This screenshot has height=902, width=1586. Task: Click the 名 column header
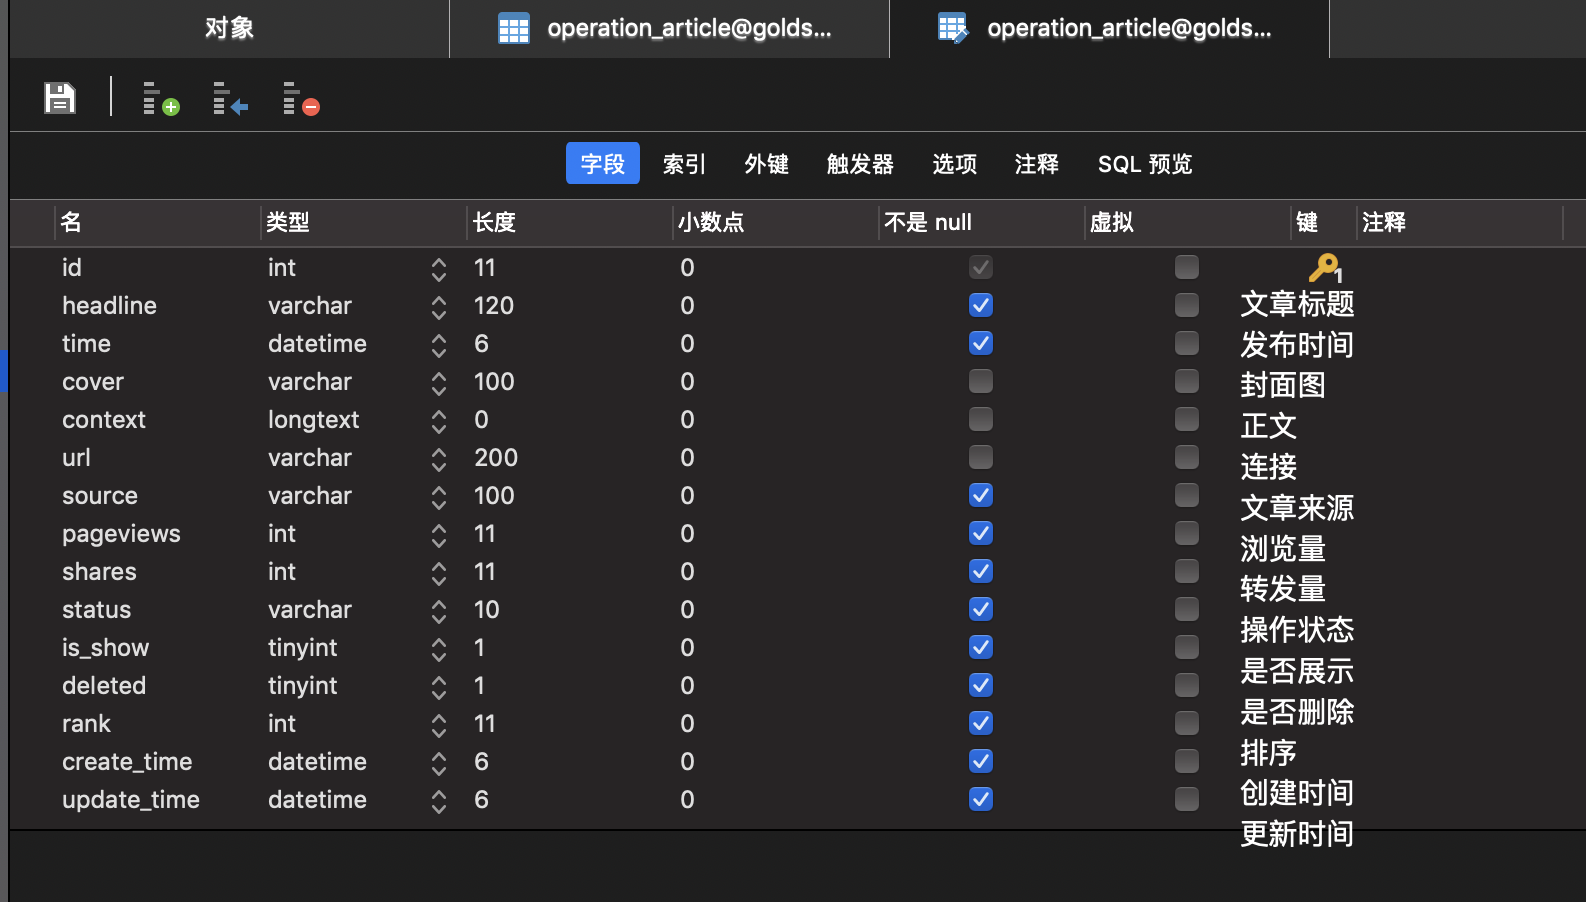tap(158, 222)
